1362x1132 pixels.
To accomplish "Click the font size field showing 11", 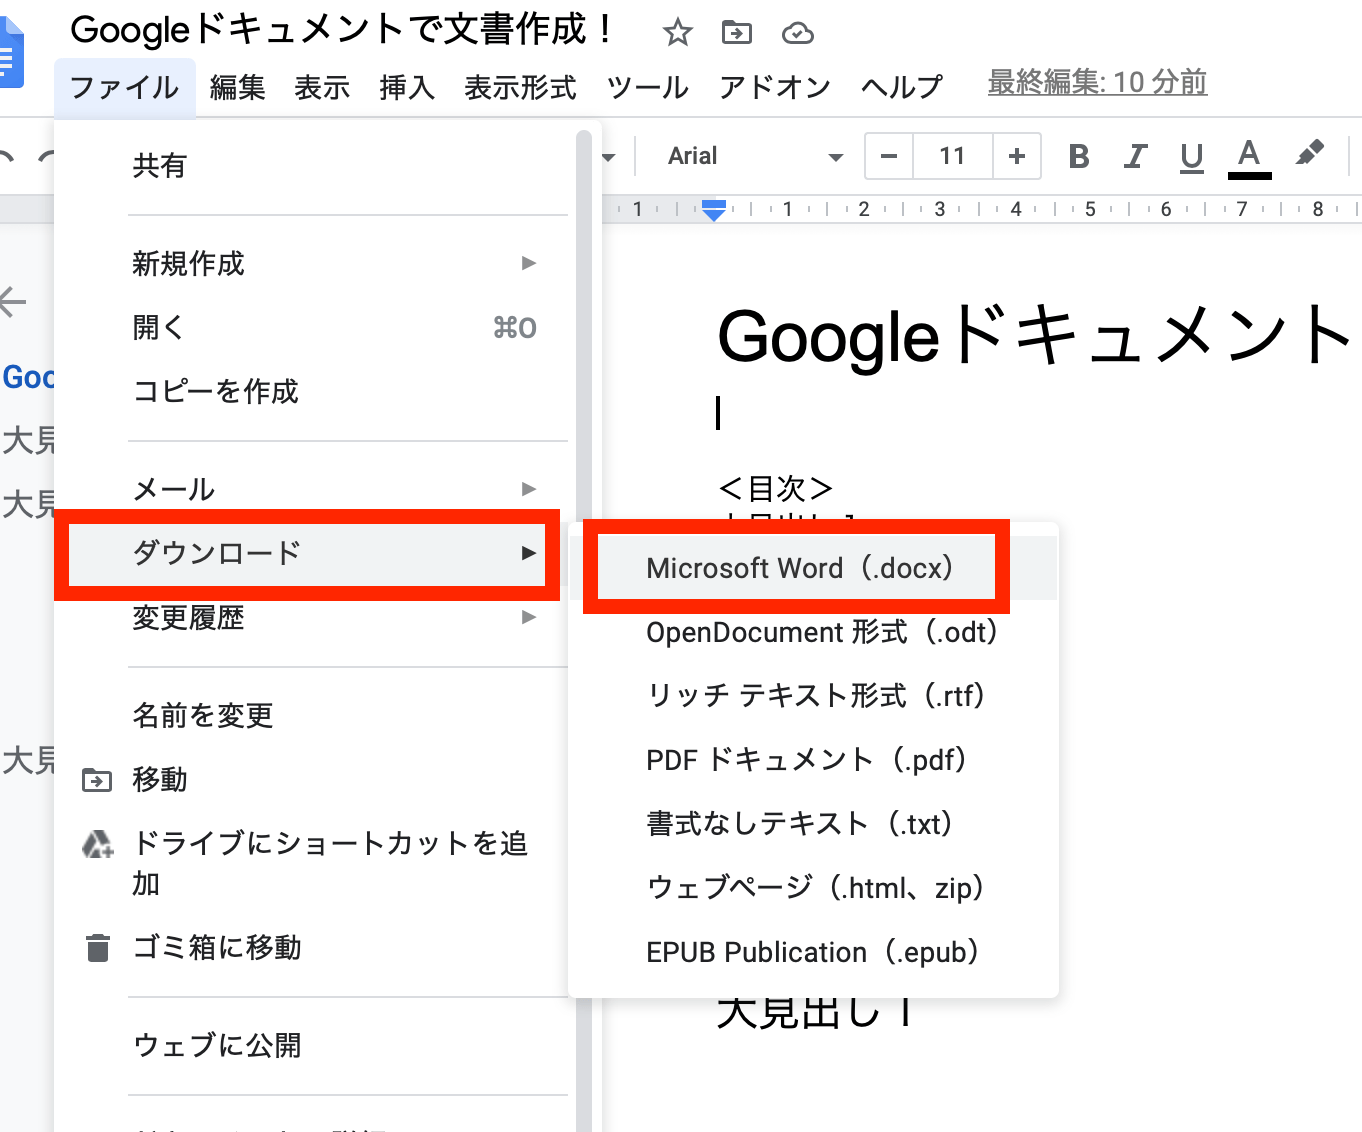I will pos(952,156).
